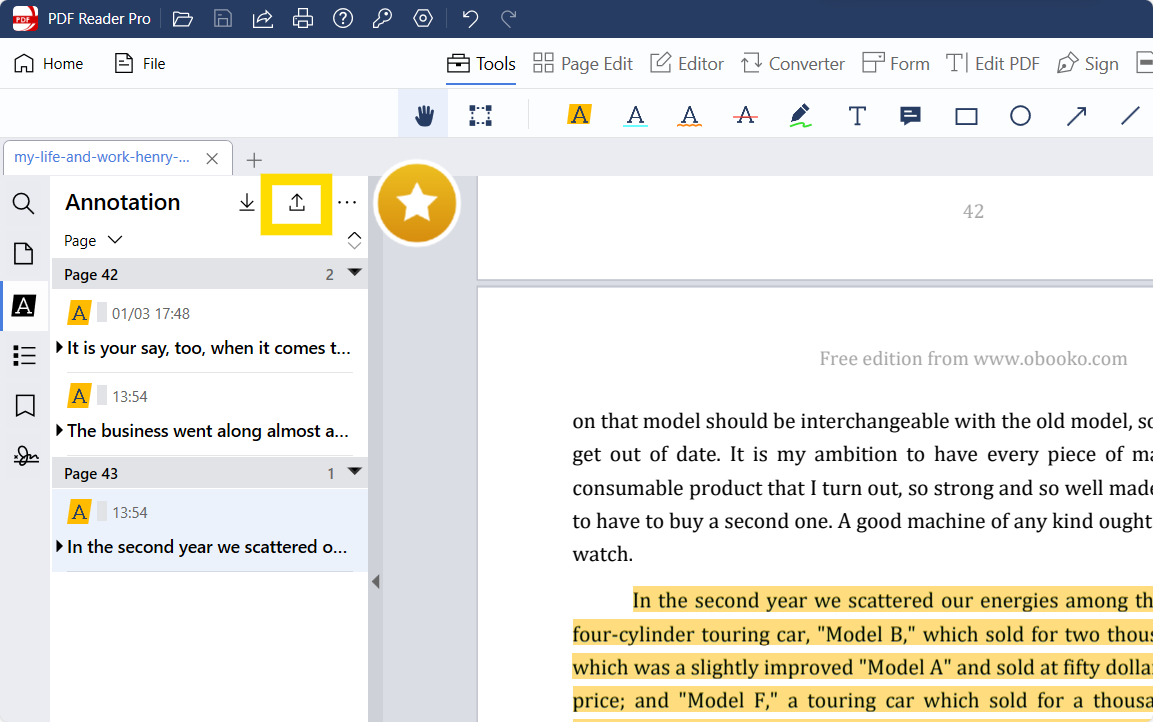Viewport: 1153px width, 722px height.
Task: Switch to the Sign tab
Action: [x=1088, y=64]
